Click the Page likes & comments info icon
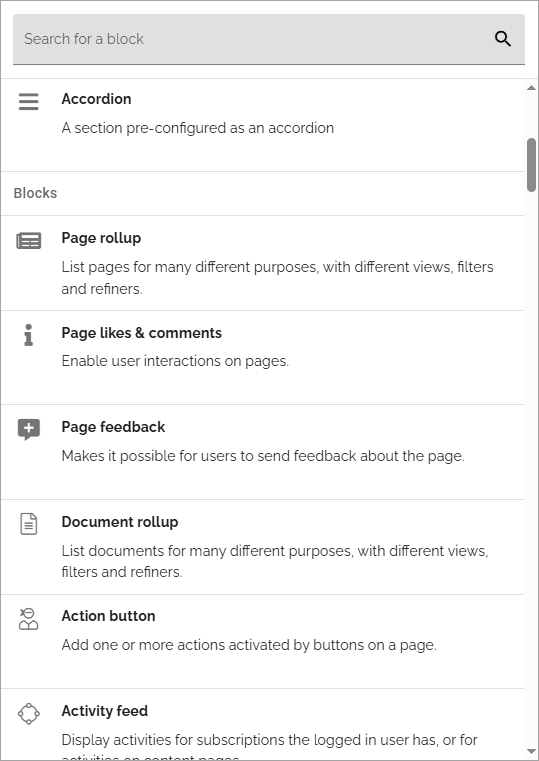 [29, 335]
